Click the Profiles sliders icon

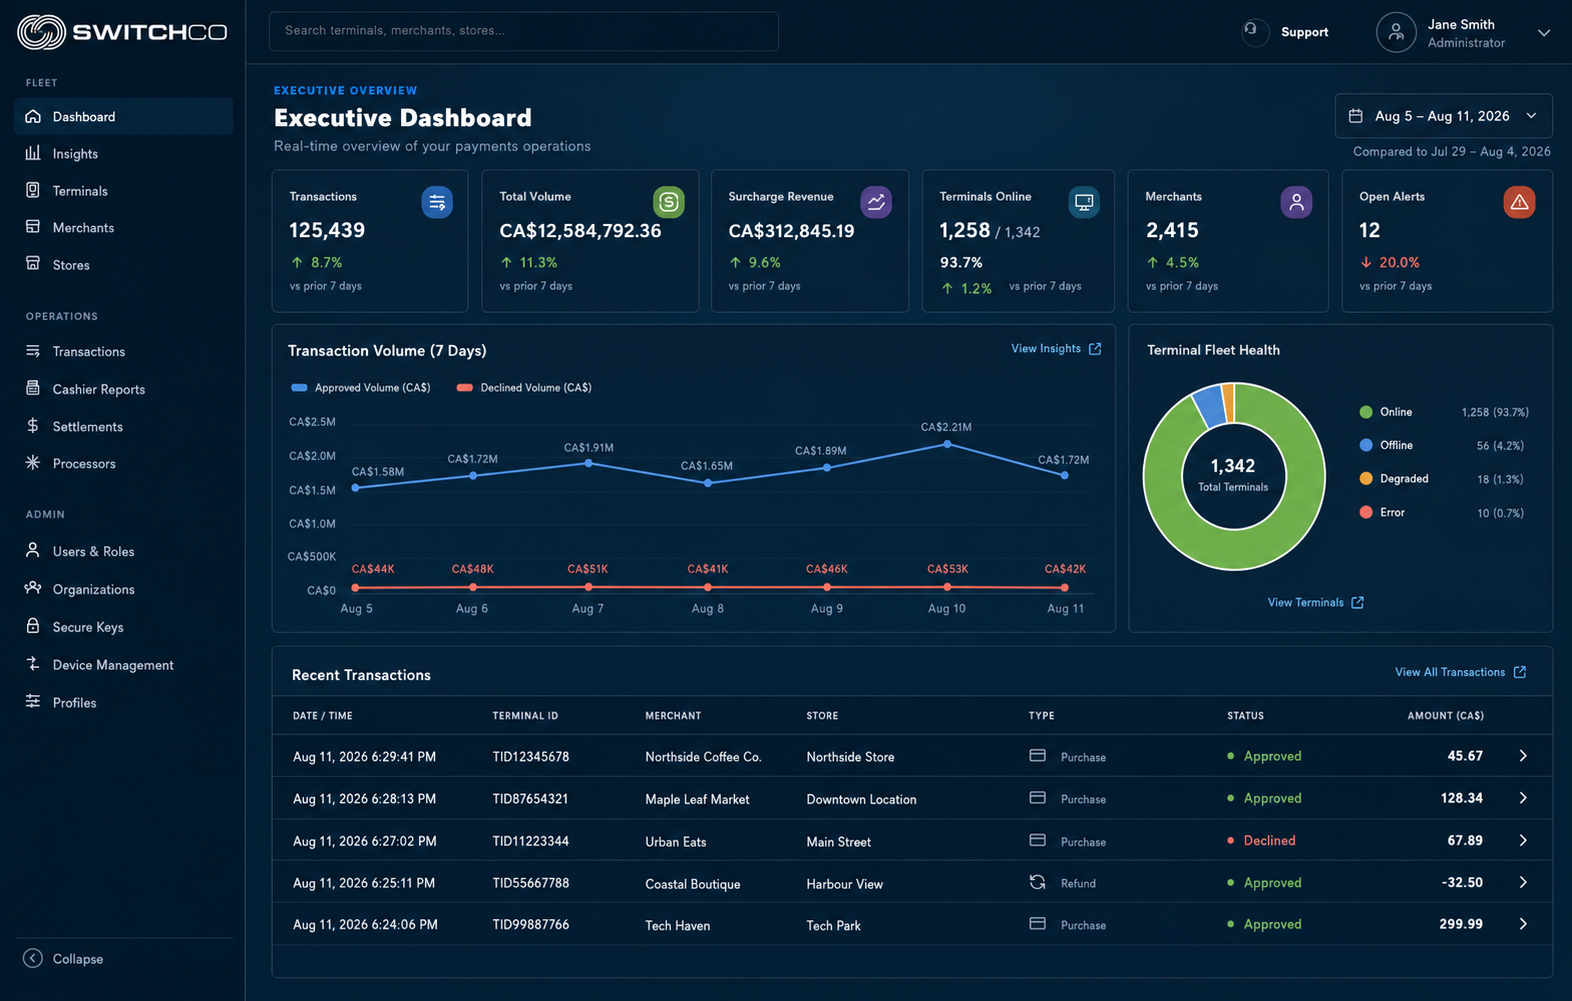33,702
